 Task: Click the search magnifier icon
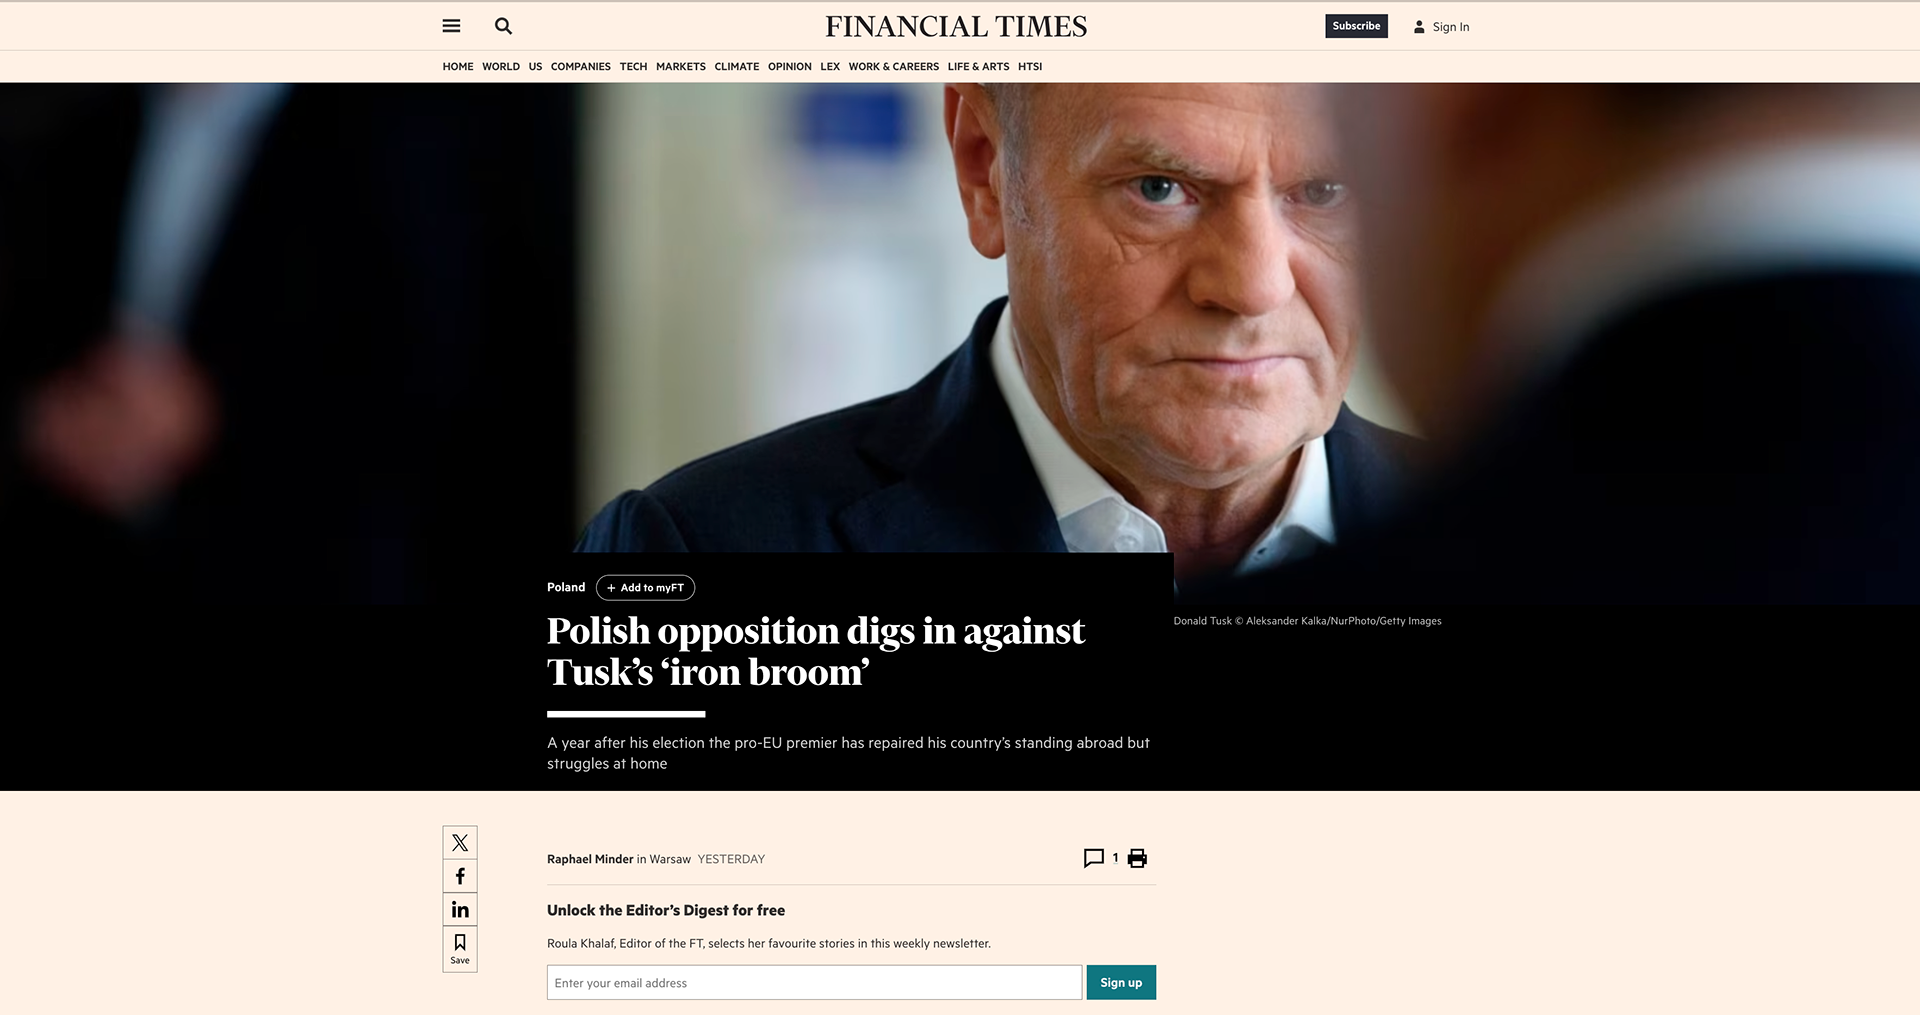pyautogui.click(x=503, y=26)
